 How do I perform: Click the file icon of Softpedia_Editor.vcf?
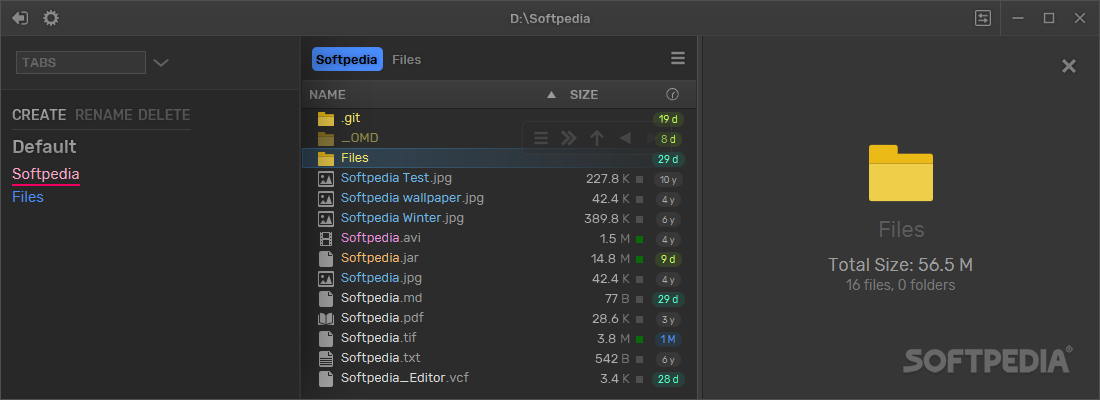point(326,378)
